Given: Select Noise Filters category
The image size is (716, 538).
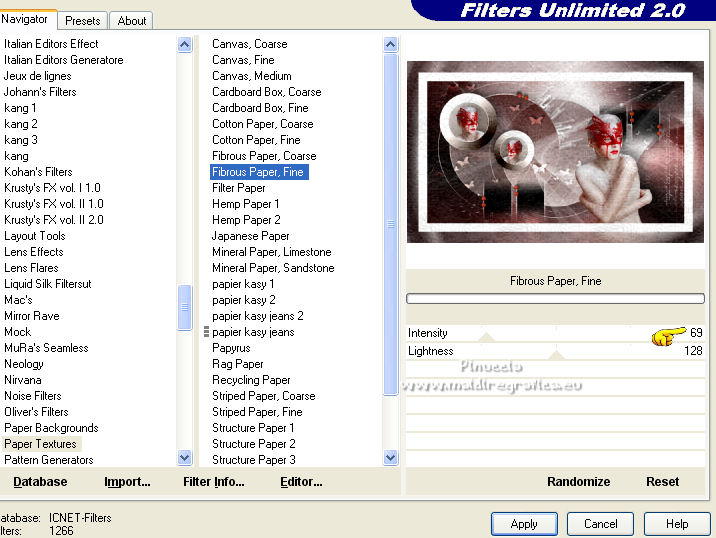Looking at the screenshot, I should pos(33,396).
